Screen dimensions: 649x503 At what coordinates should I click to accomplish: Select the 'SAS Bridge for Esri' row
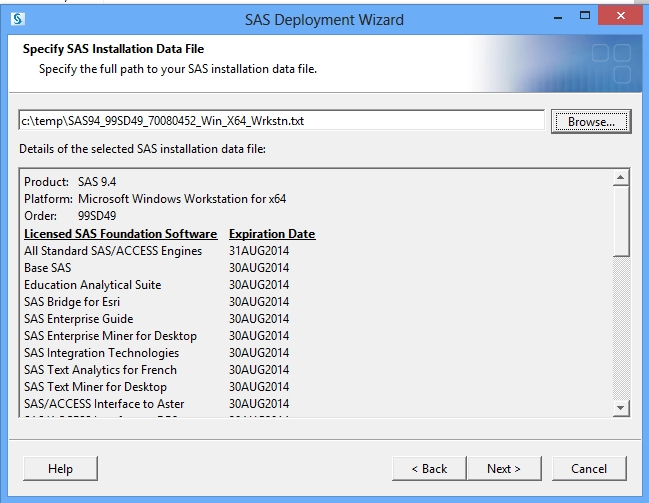pos(156,302)
